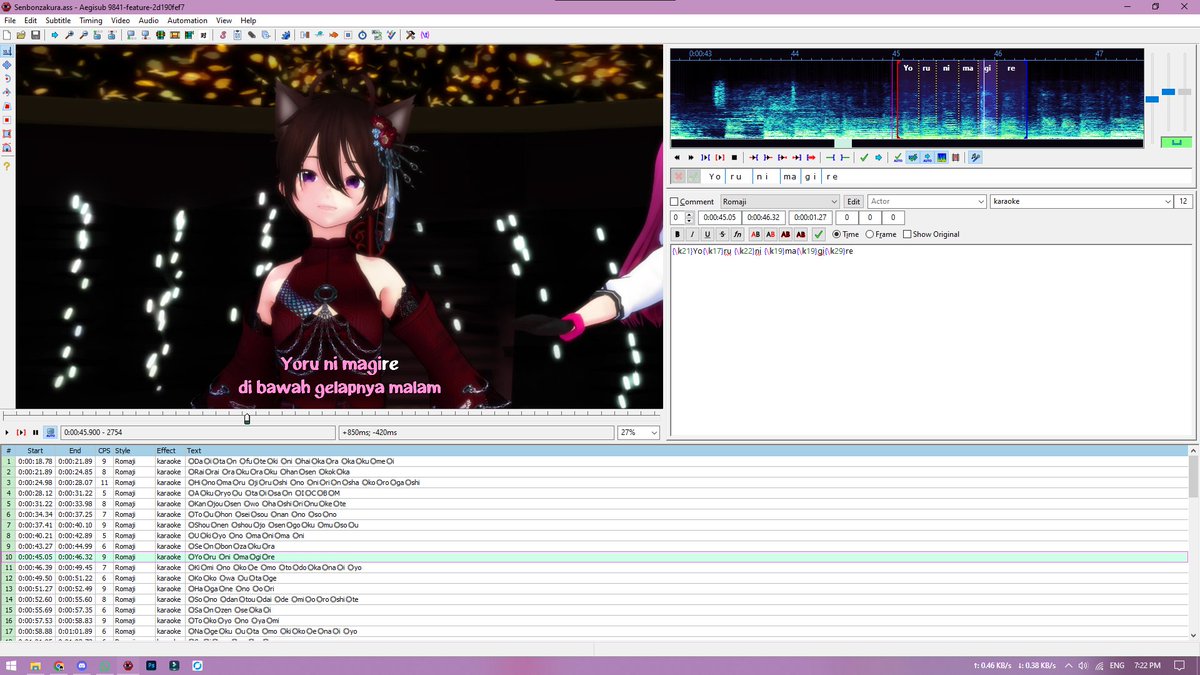Viewport: 1200px width, 675px height.
Task: Open the Options hammer-and-wrench icon
Action: (x=410, y=35)
